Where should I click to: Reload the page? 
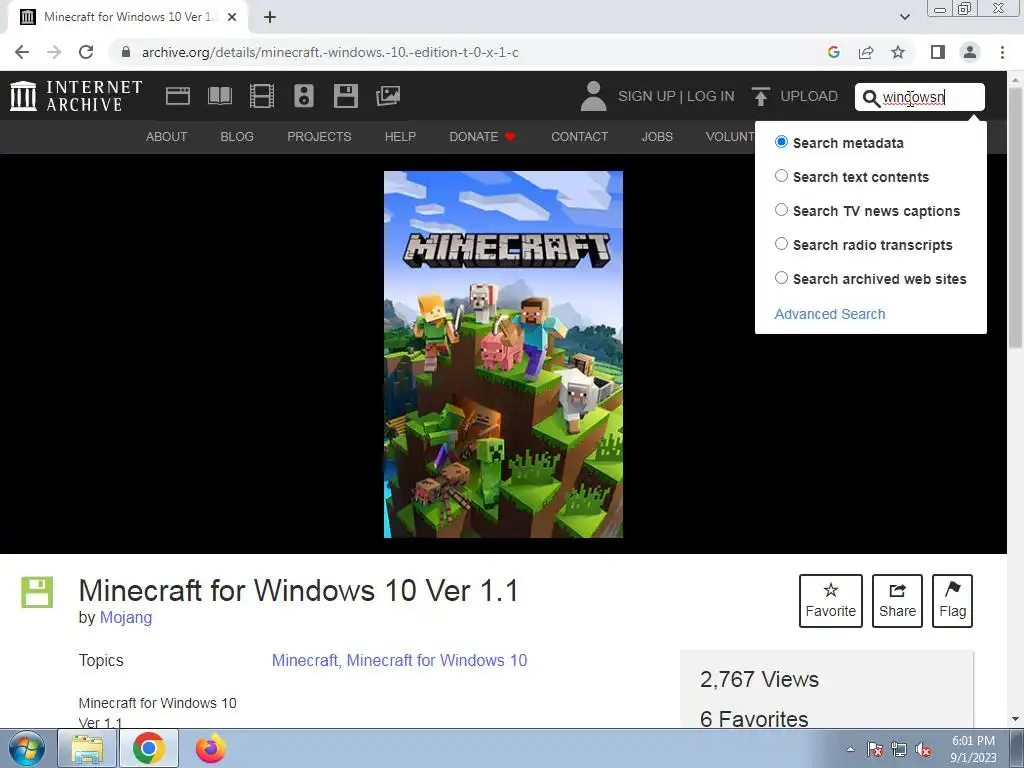(x=86, y=52)
